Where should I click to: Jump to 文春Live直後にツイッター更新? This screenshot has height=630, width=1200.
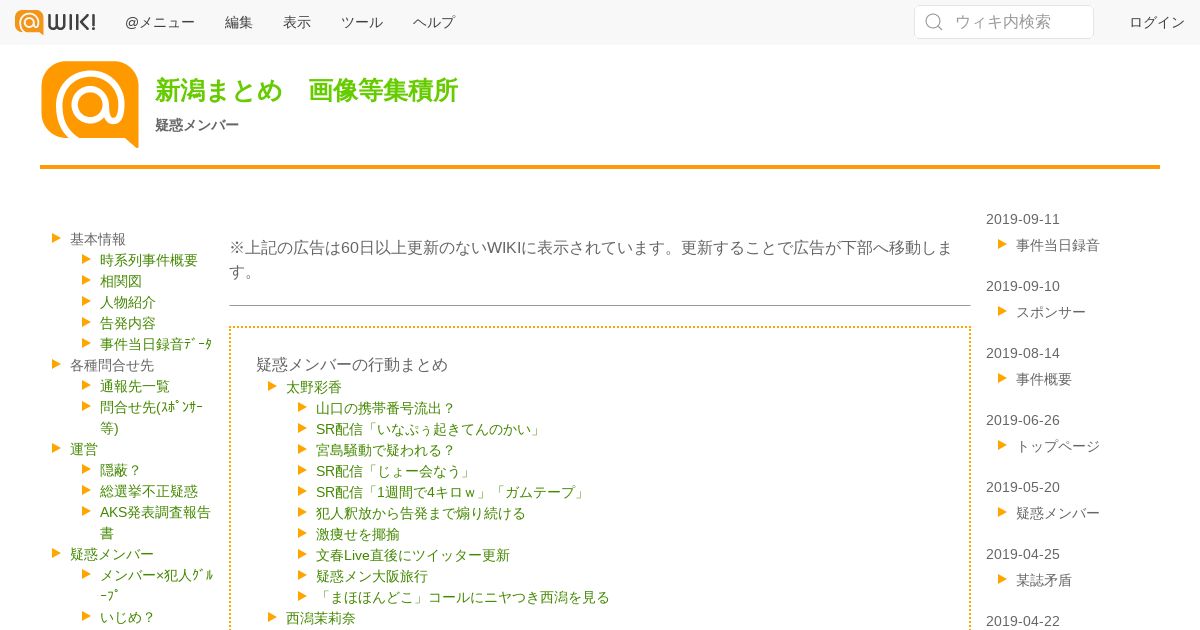tap(413, 555)
